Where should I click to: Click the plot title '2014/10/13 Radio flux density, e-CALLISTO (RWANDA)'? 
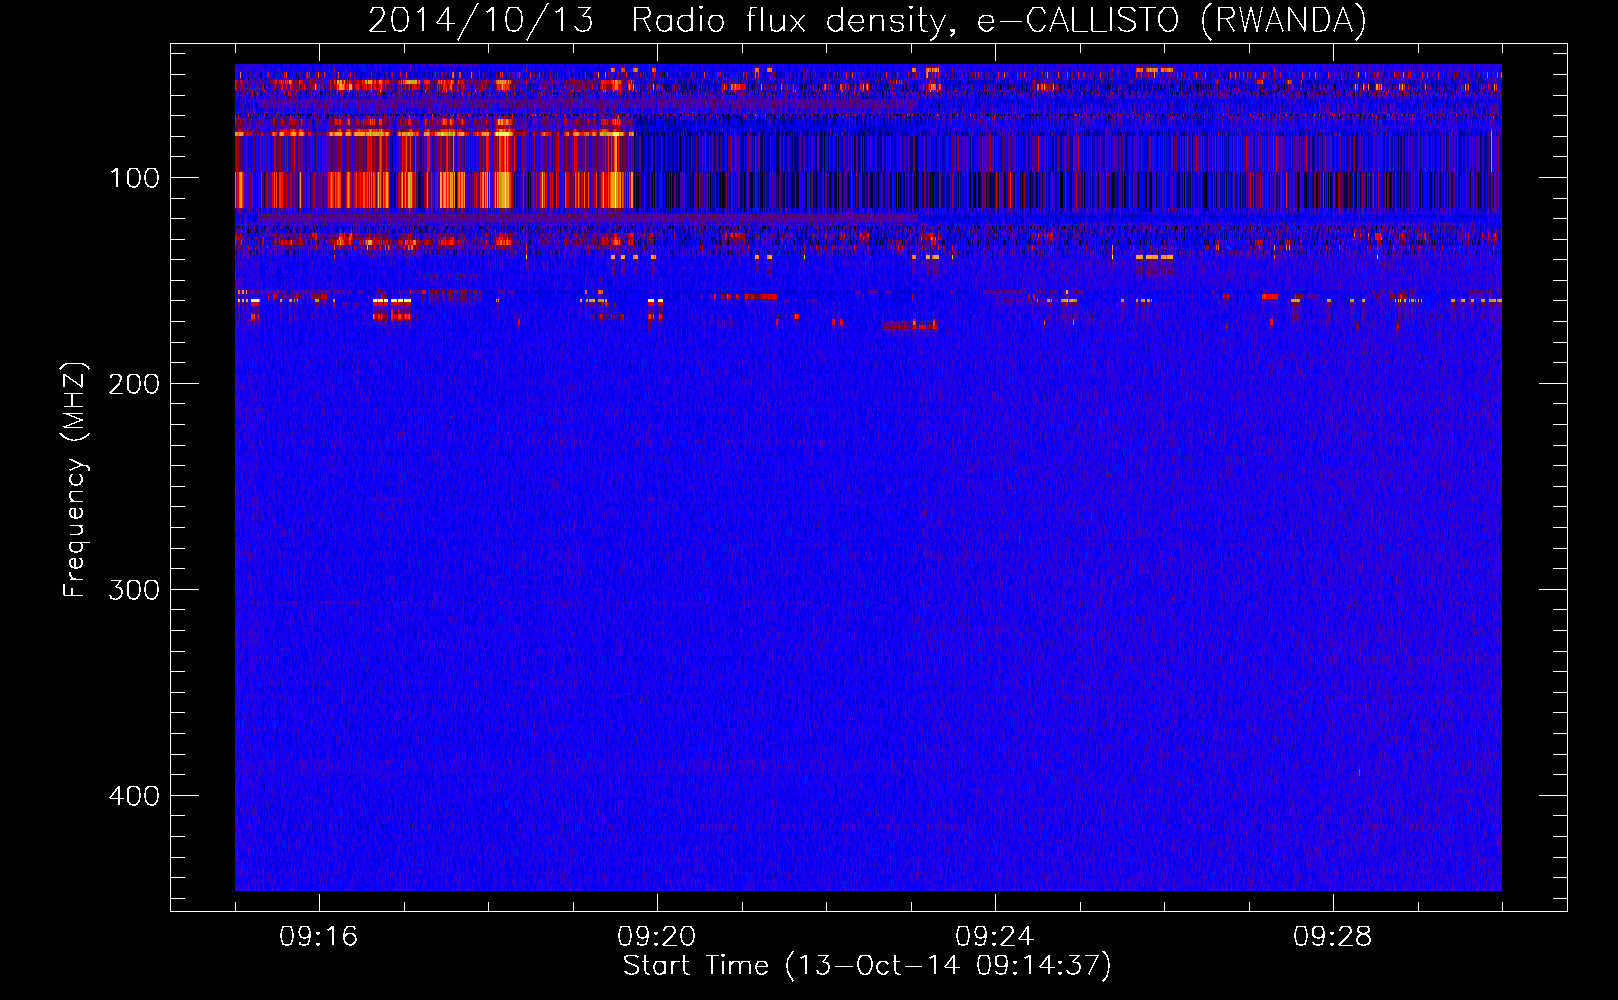[867, 20]
